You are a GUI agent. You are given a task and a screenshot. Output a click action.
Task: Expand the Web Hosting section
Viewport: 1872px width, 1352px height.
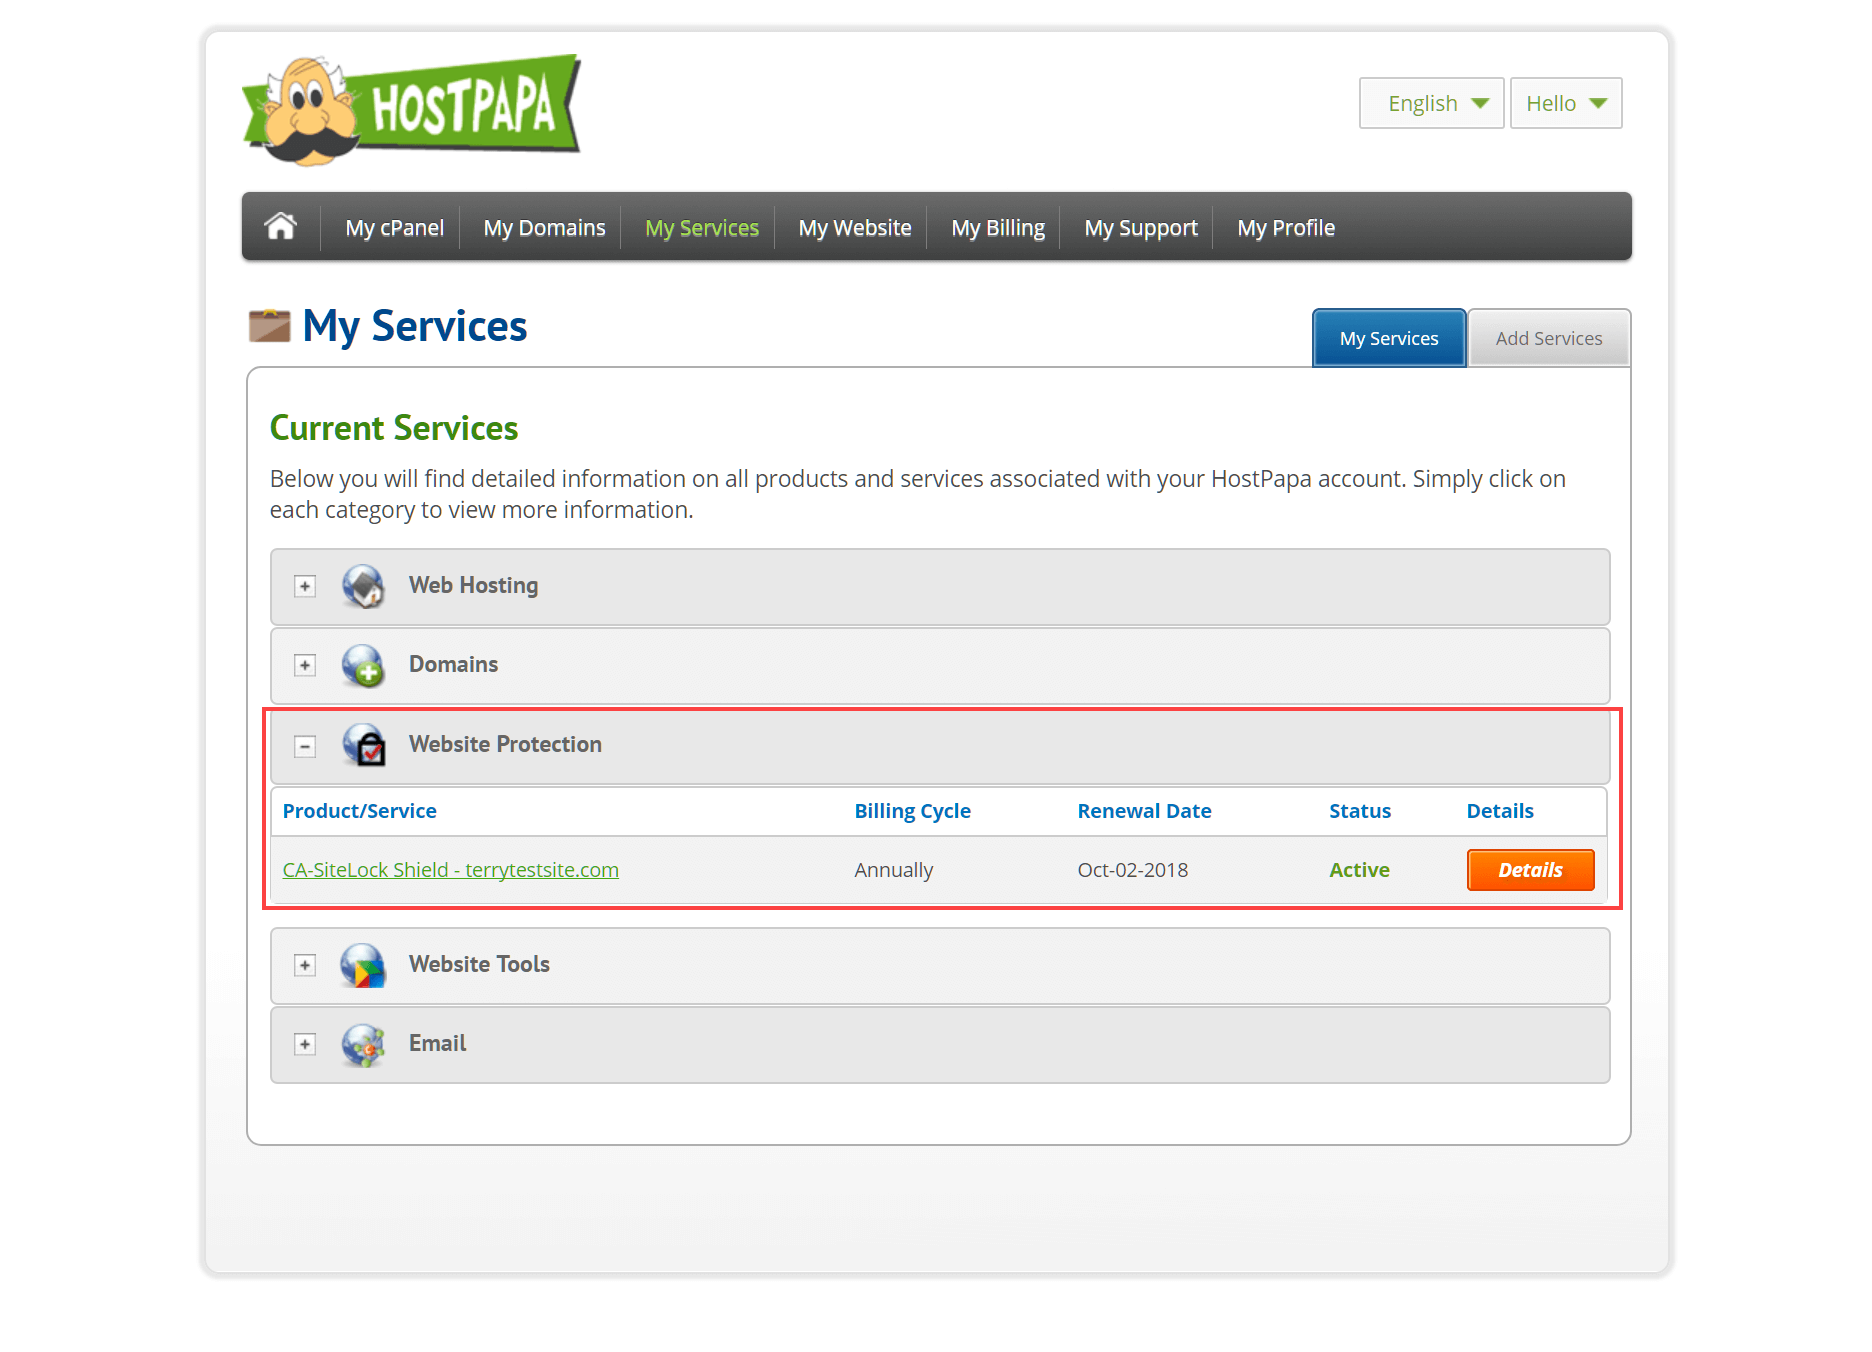coord(305,586)
